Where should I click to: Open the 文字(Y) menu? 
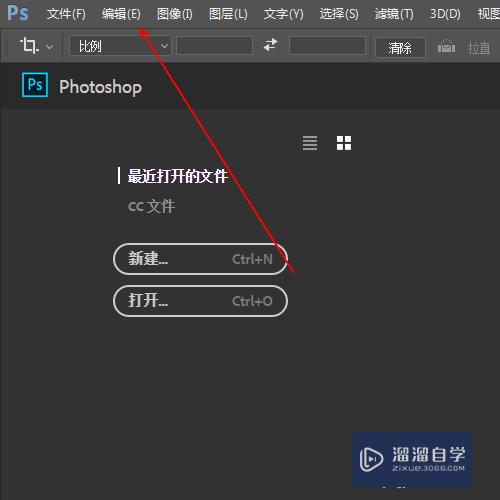point(284,14)
